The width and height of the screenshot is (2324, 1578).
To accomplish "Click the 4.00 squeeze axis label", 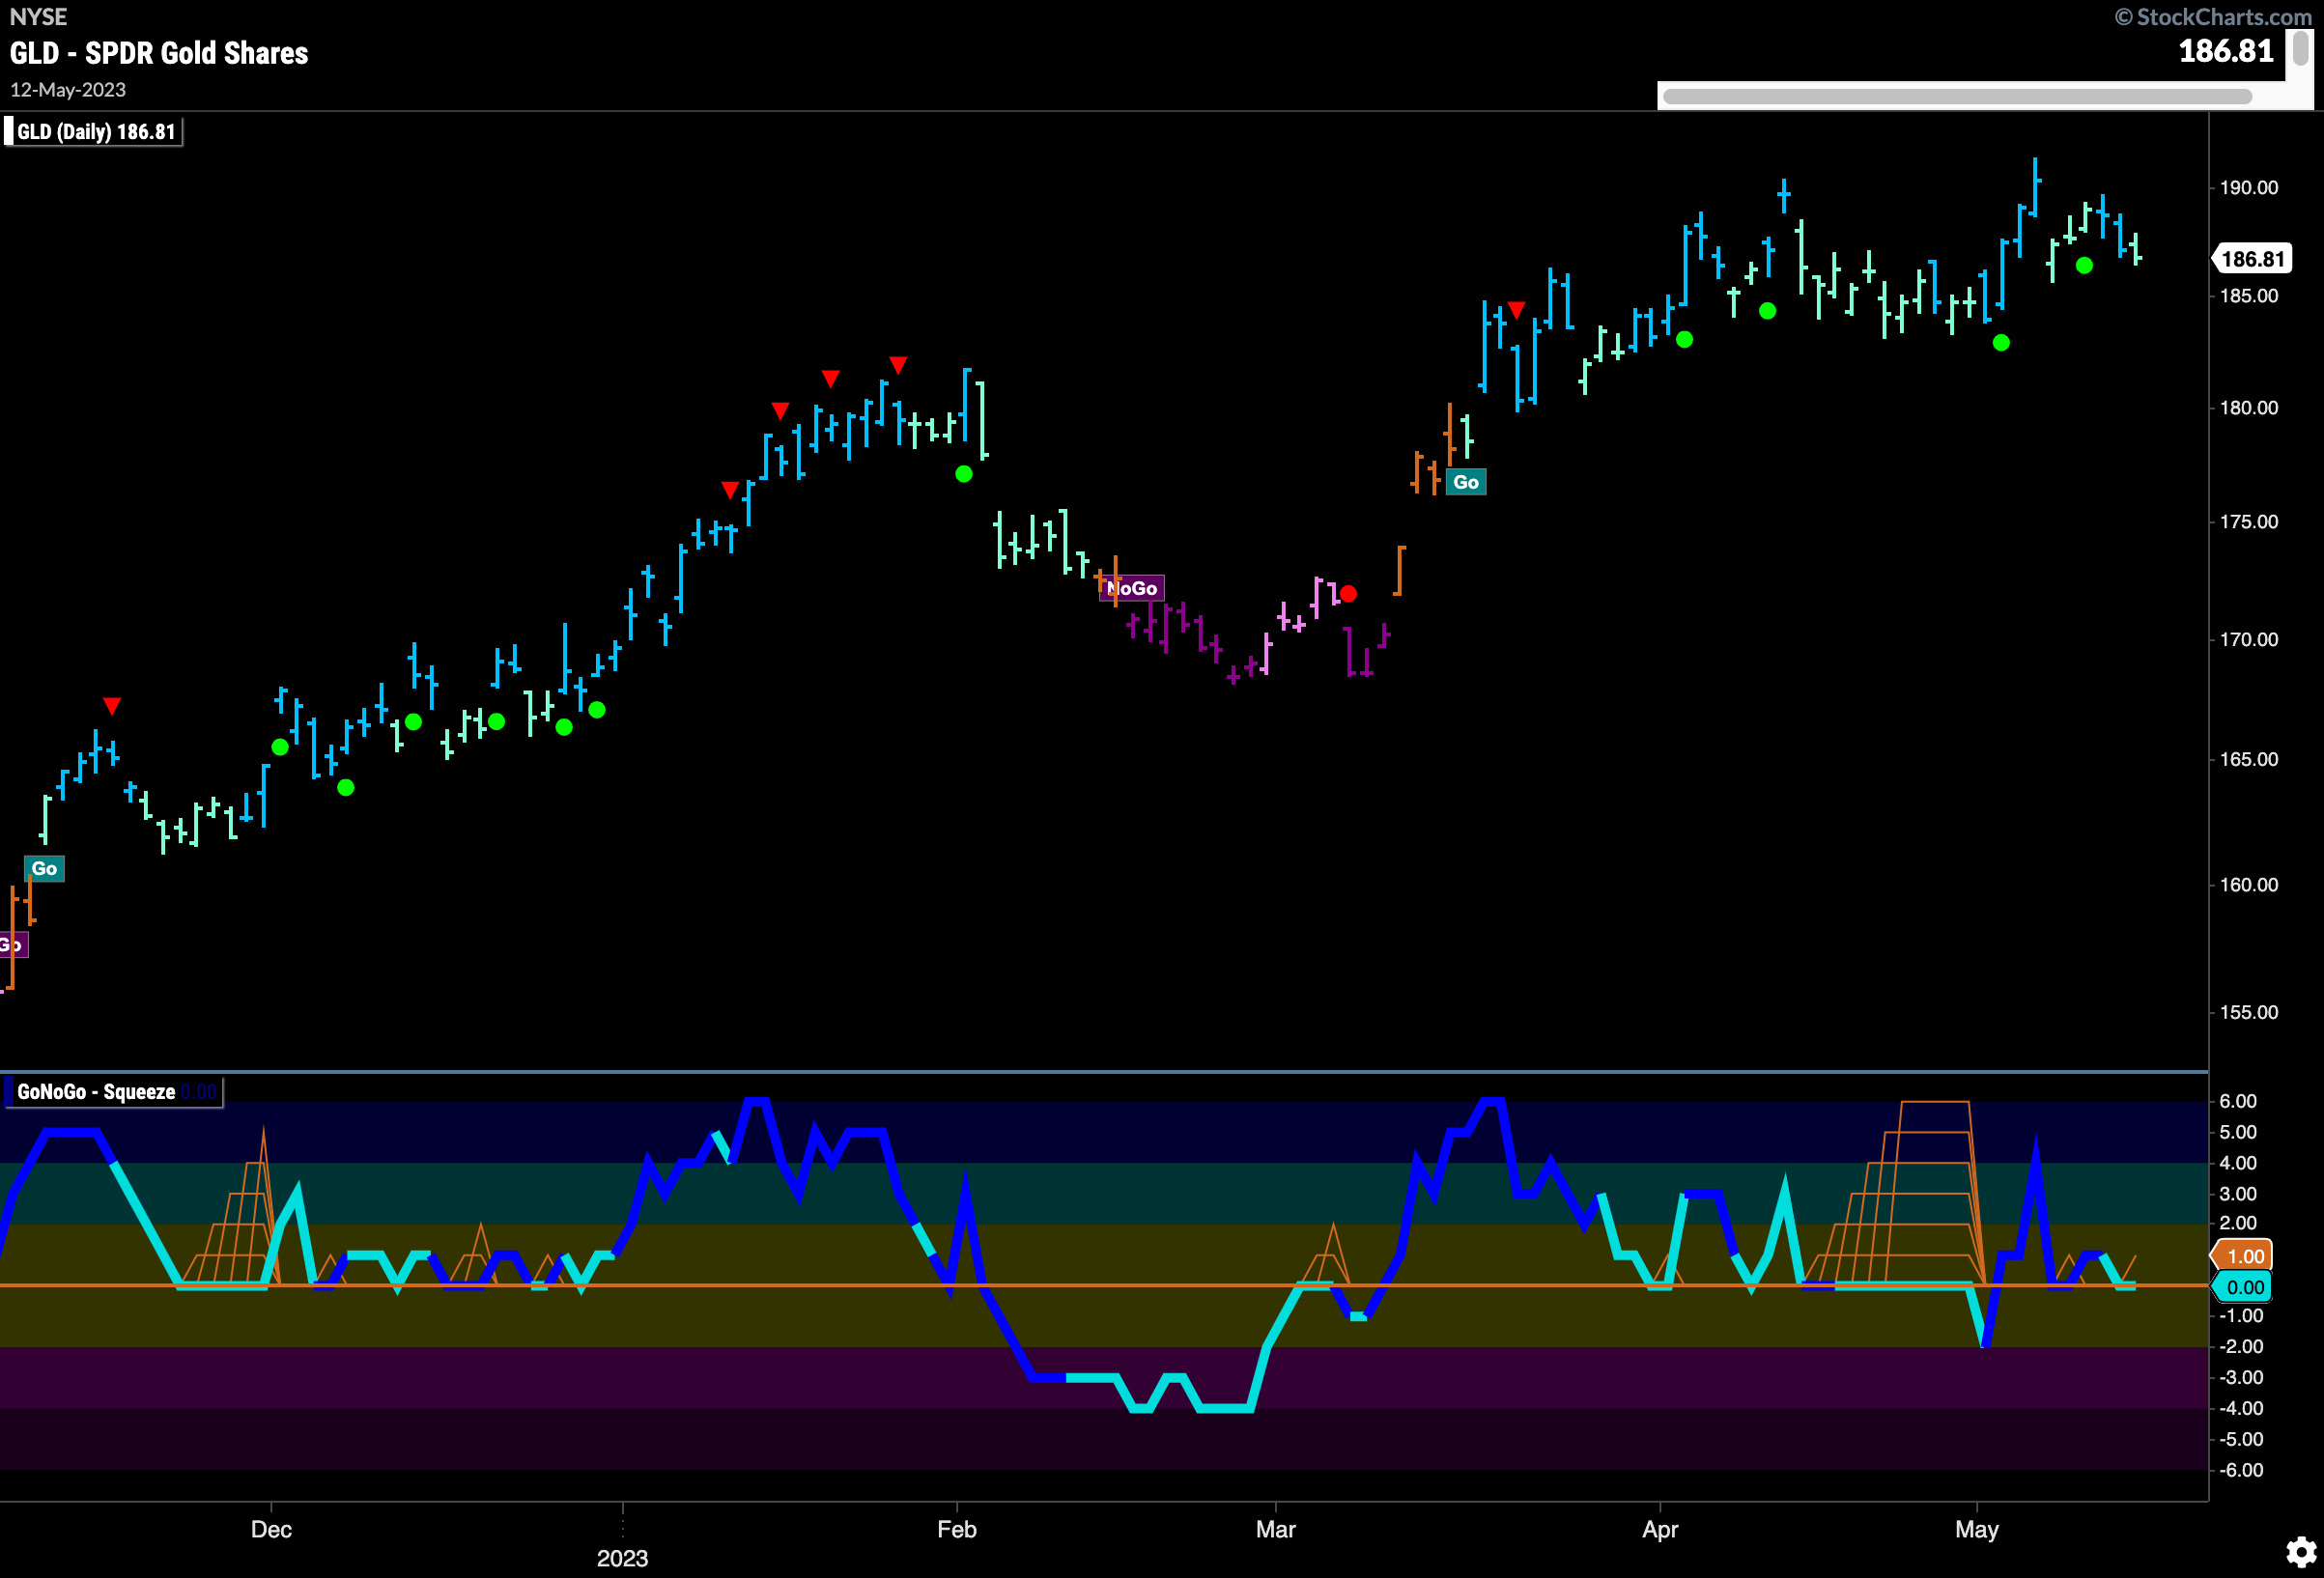I will [x=2238, y=1163].
